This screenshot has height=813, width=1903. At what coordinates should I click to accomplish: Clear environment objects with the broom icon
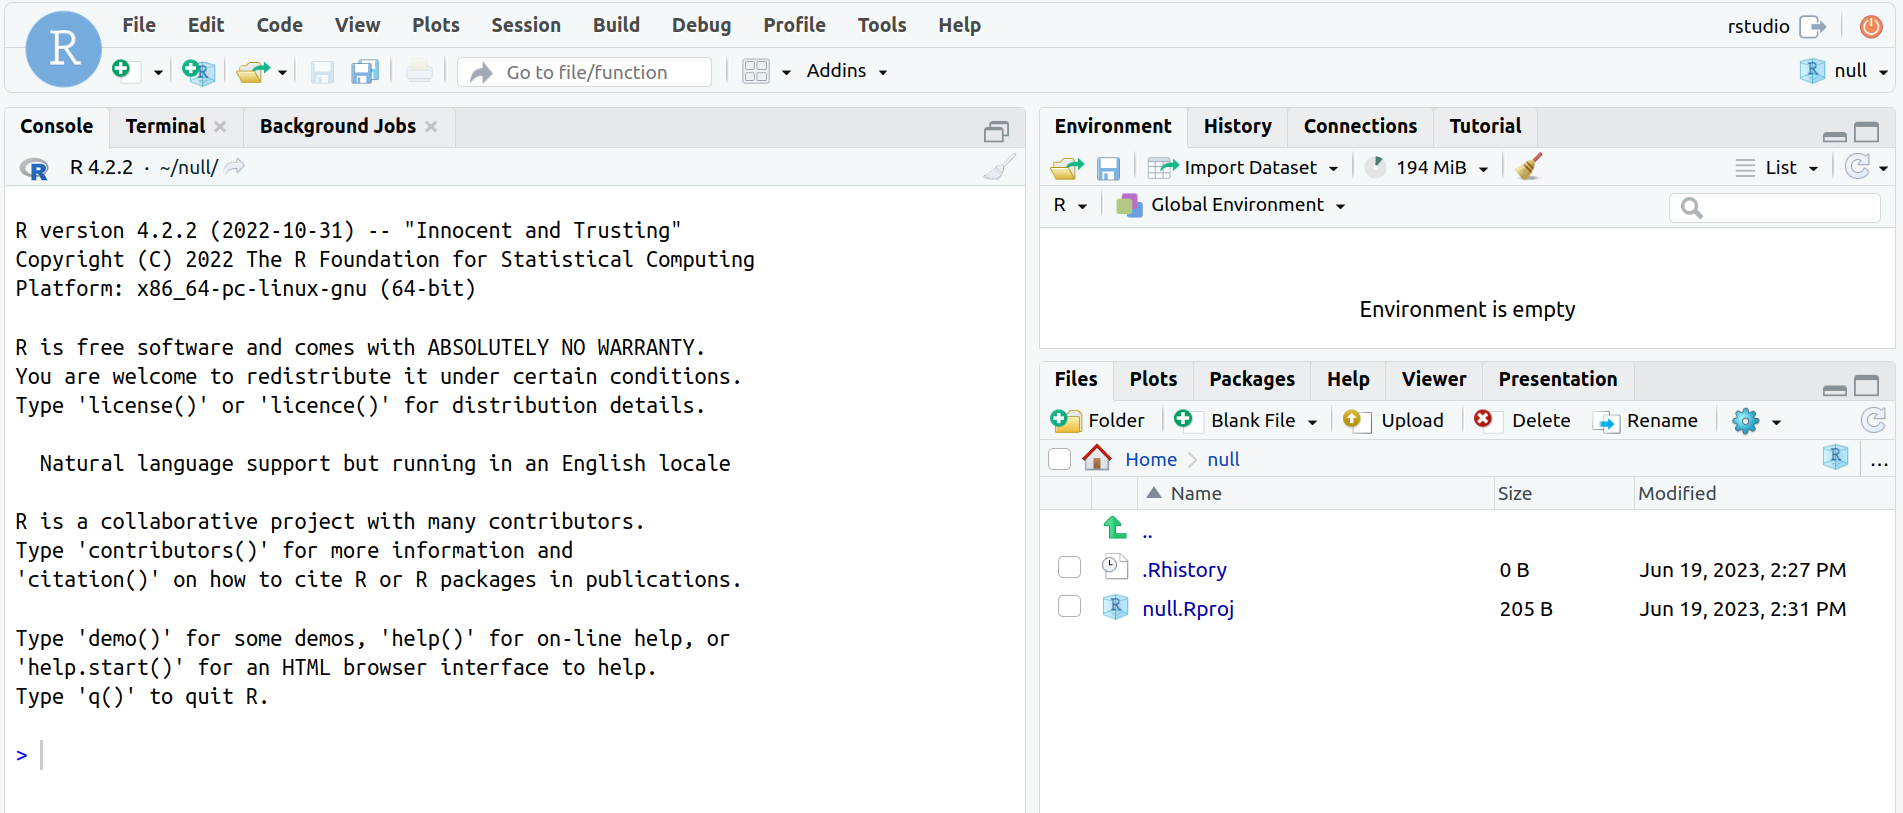[1528, 167]
